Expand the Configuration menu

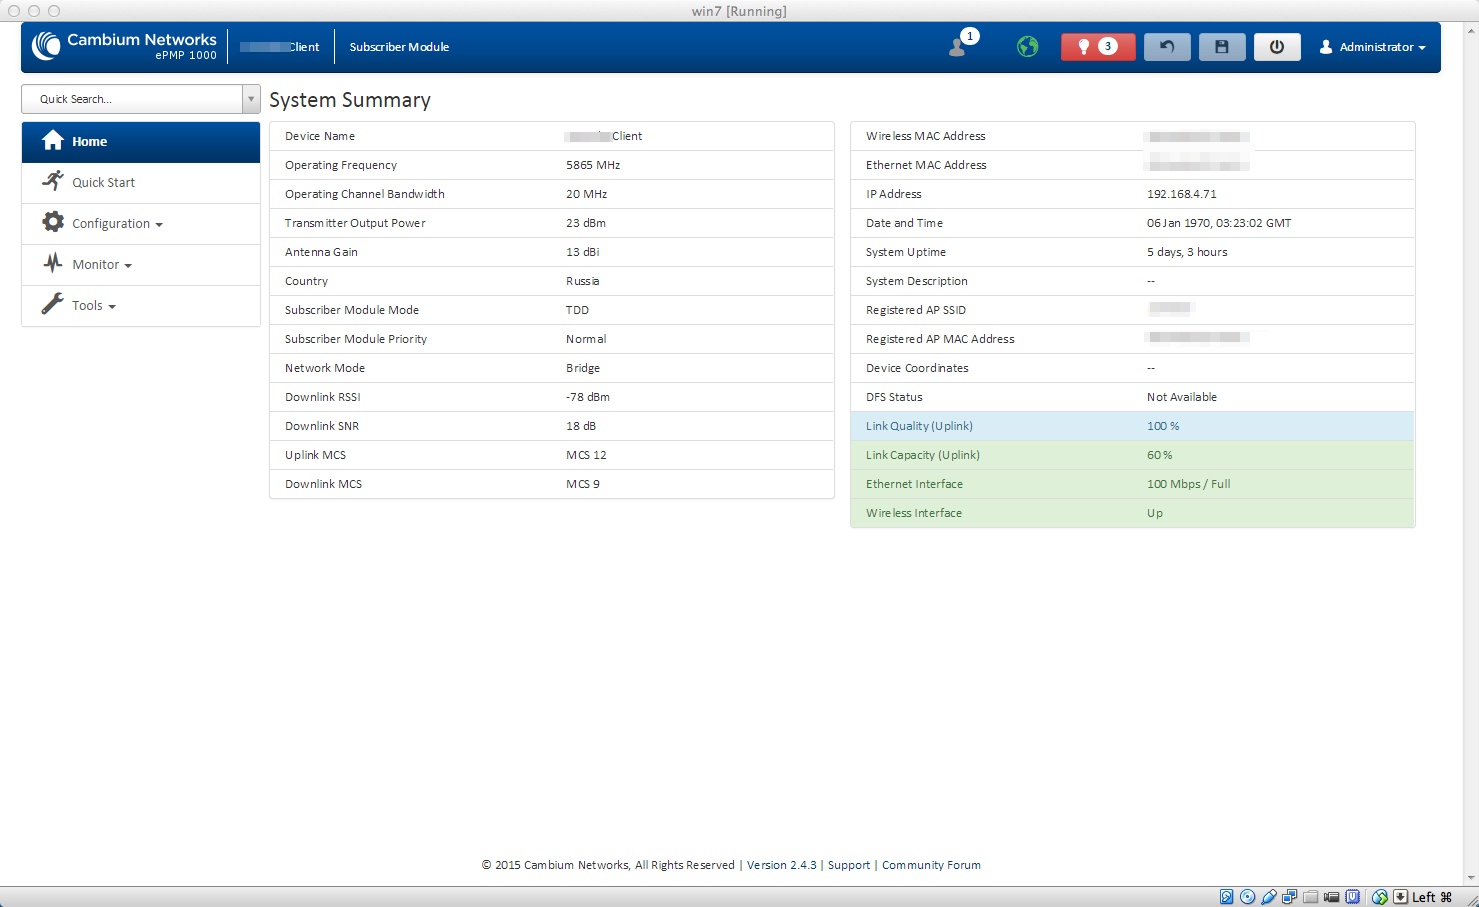click(116, 224)
